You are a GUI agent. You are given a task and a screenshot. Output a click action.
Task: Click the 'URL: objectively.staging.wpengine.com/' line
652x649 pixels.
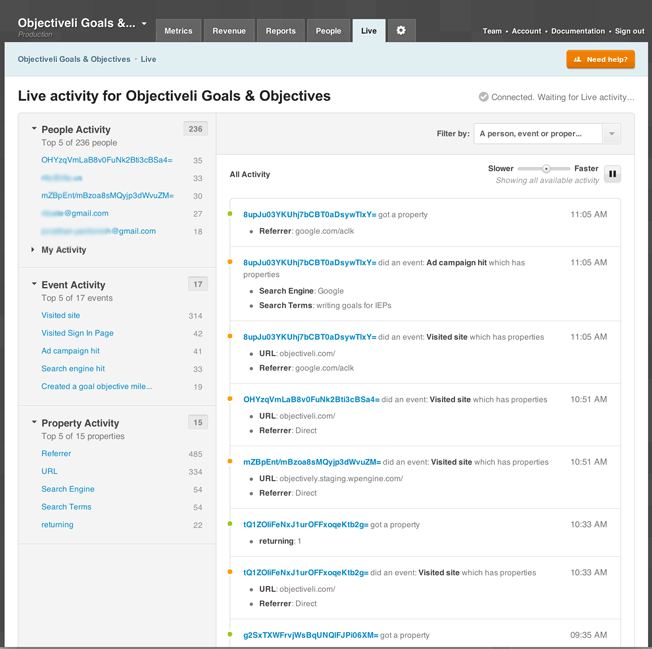click(x=331, y=479)
